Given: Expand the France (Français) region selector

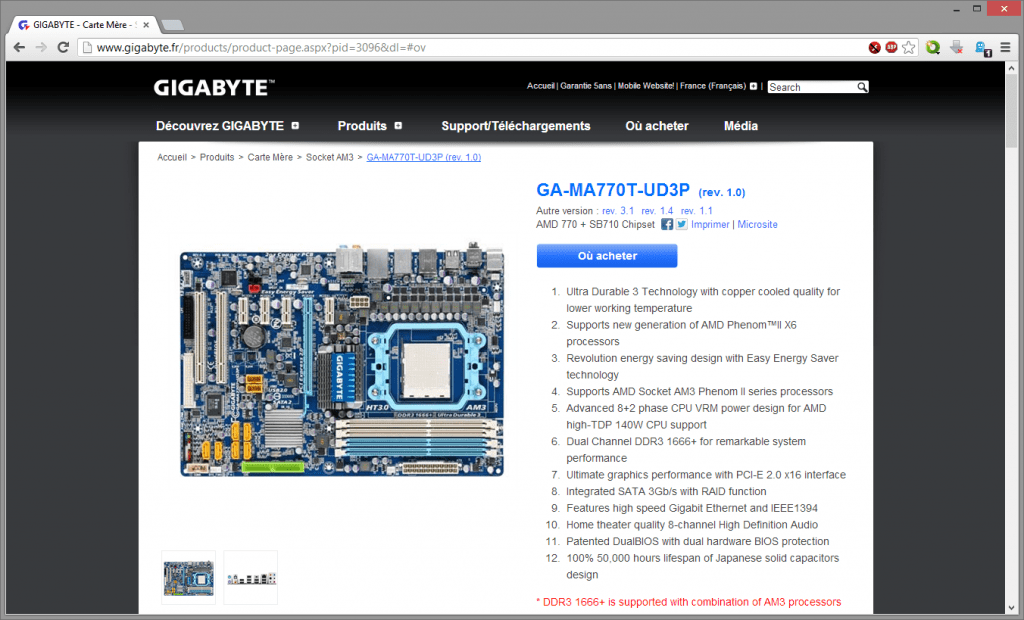Looking at the screenshot, I should pyautogui.click(x=754, y=86).
